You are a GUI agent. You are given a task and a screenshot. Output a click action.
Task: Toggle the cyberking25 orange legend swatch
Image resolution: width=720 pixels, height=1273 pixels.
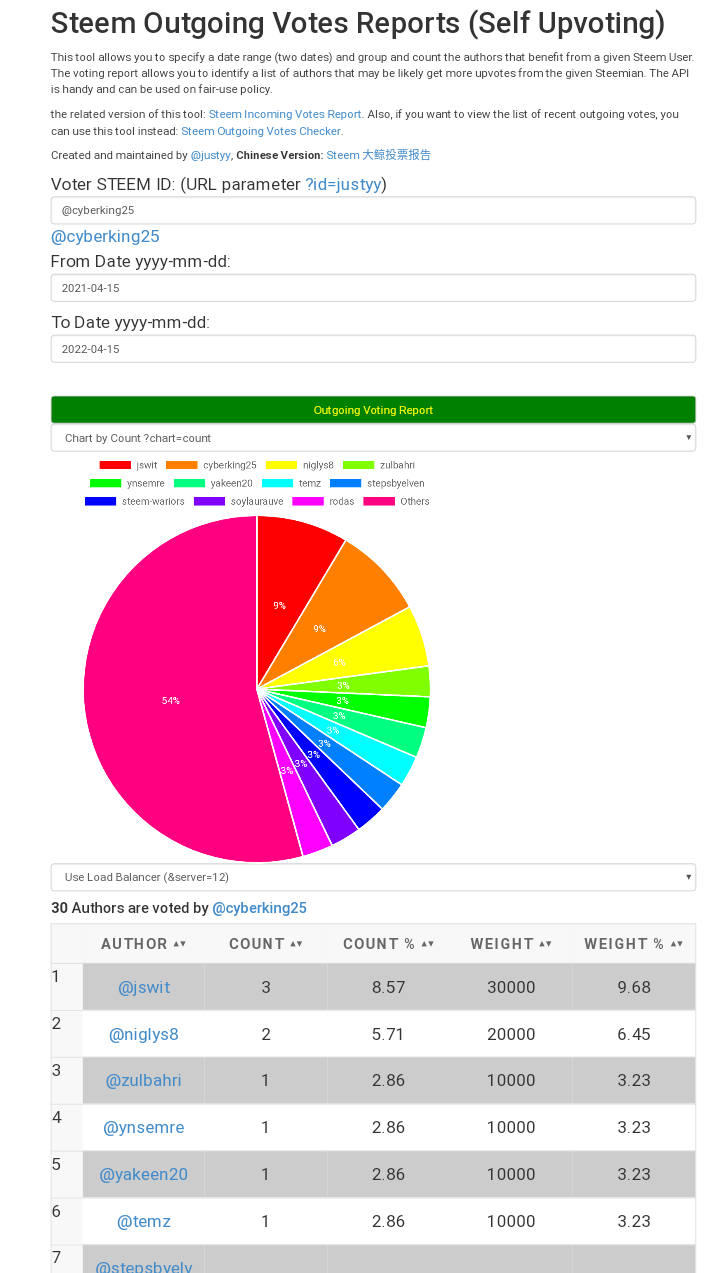(x=182, y=465)
